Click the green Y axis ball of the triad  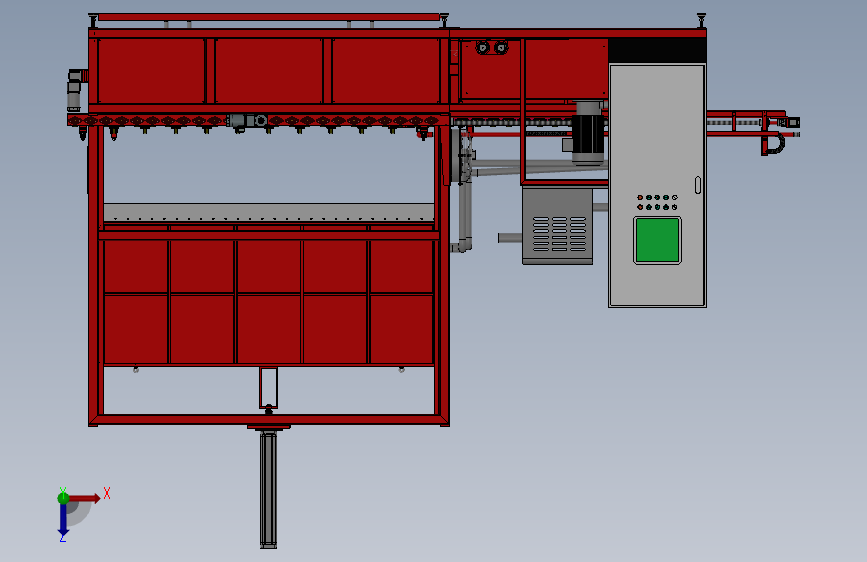click(63, 498)
